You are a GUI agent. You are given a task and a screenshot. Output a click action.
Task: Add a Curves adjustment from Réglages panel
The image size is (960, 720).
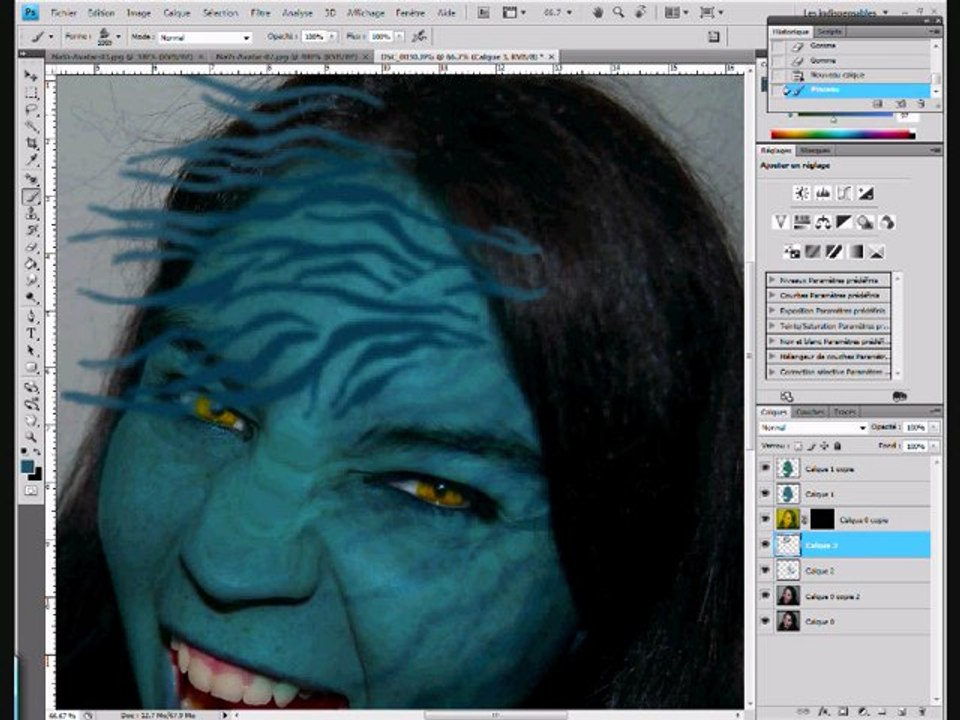(844, 193)
